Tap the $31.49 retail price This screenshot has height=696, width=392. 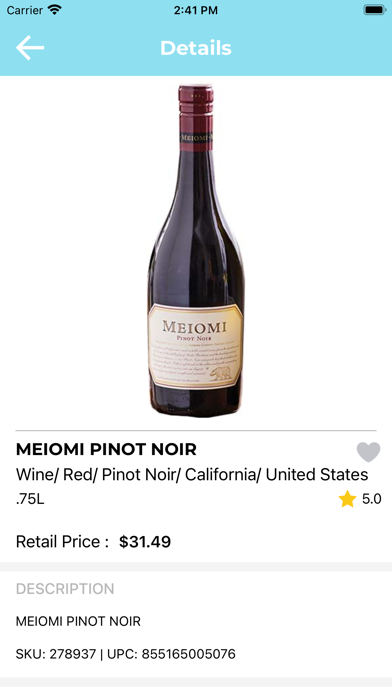145,542
